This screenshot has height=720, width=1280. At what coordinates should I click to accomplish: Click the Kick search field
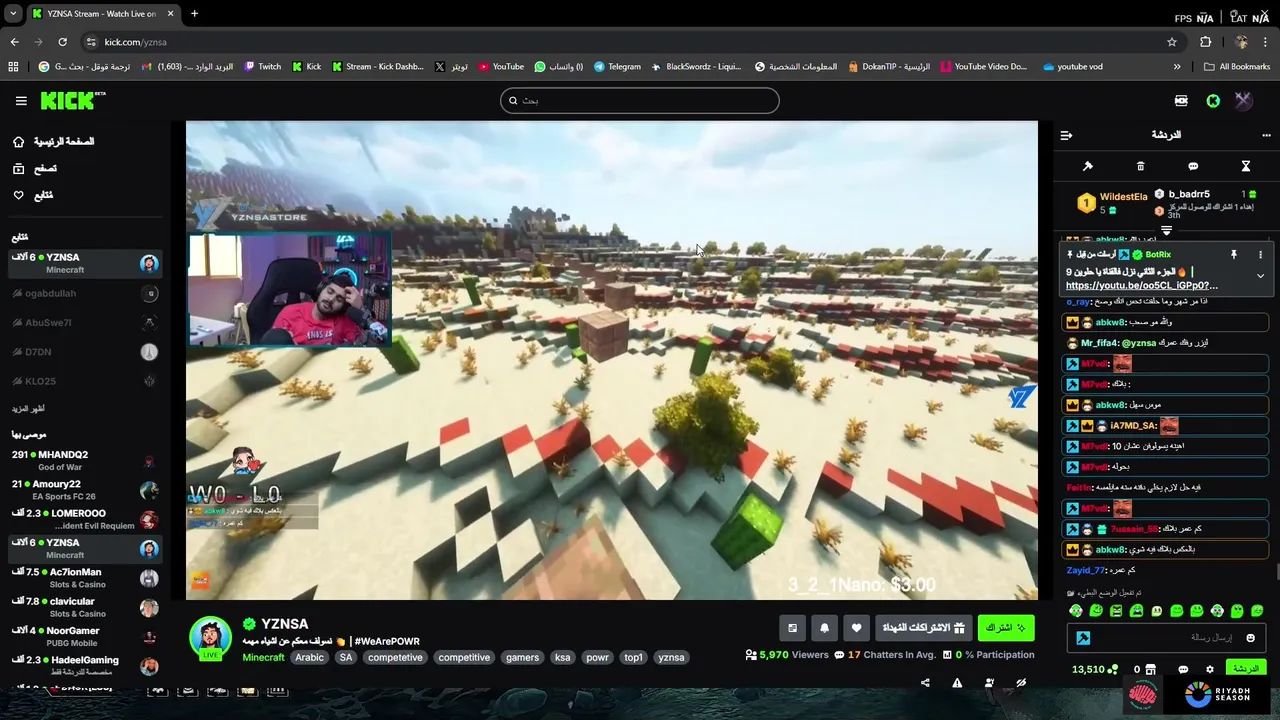pyautogui.click(x=640, y=100)
